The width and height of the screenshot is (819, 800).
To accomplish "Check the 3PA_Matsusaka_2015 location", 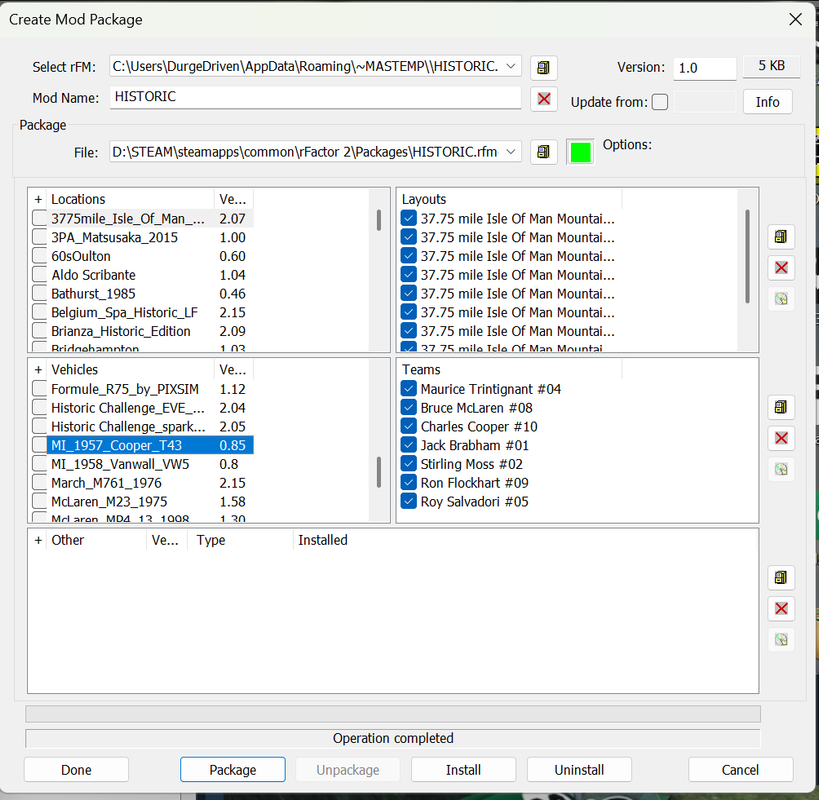I will point(40,238).
